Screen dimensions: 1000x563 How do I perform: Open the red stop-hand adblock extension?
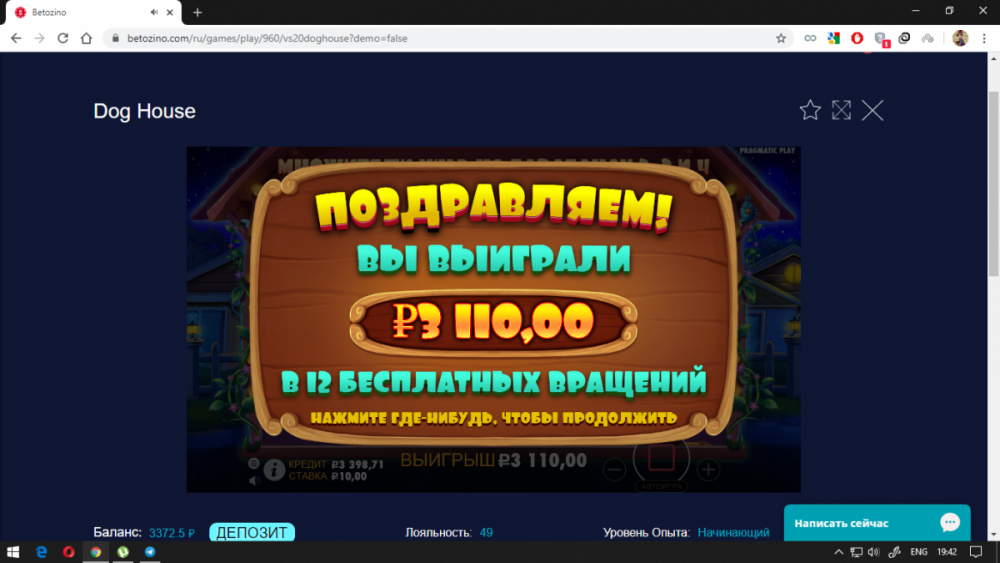(857, 38)
